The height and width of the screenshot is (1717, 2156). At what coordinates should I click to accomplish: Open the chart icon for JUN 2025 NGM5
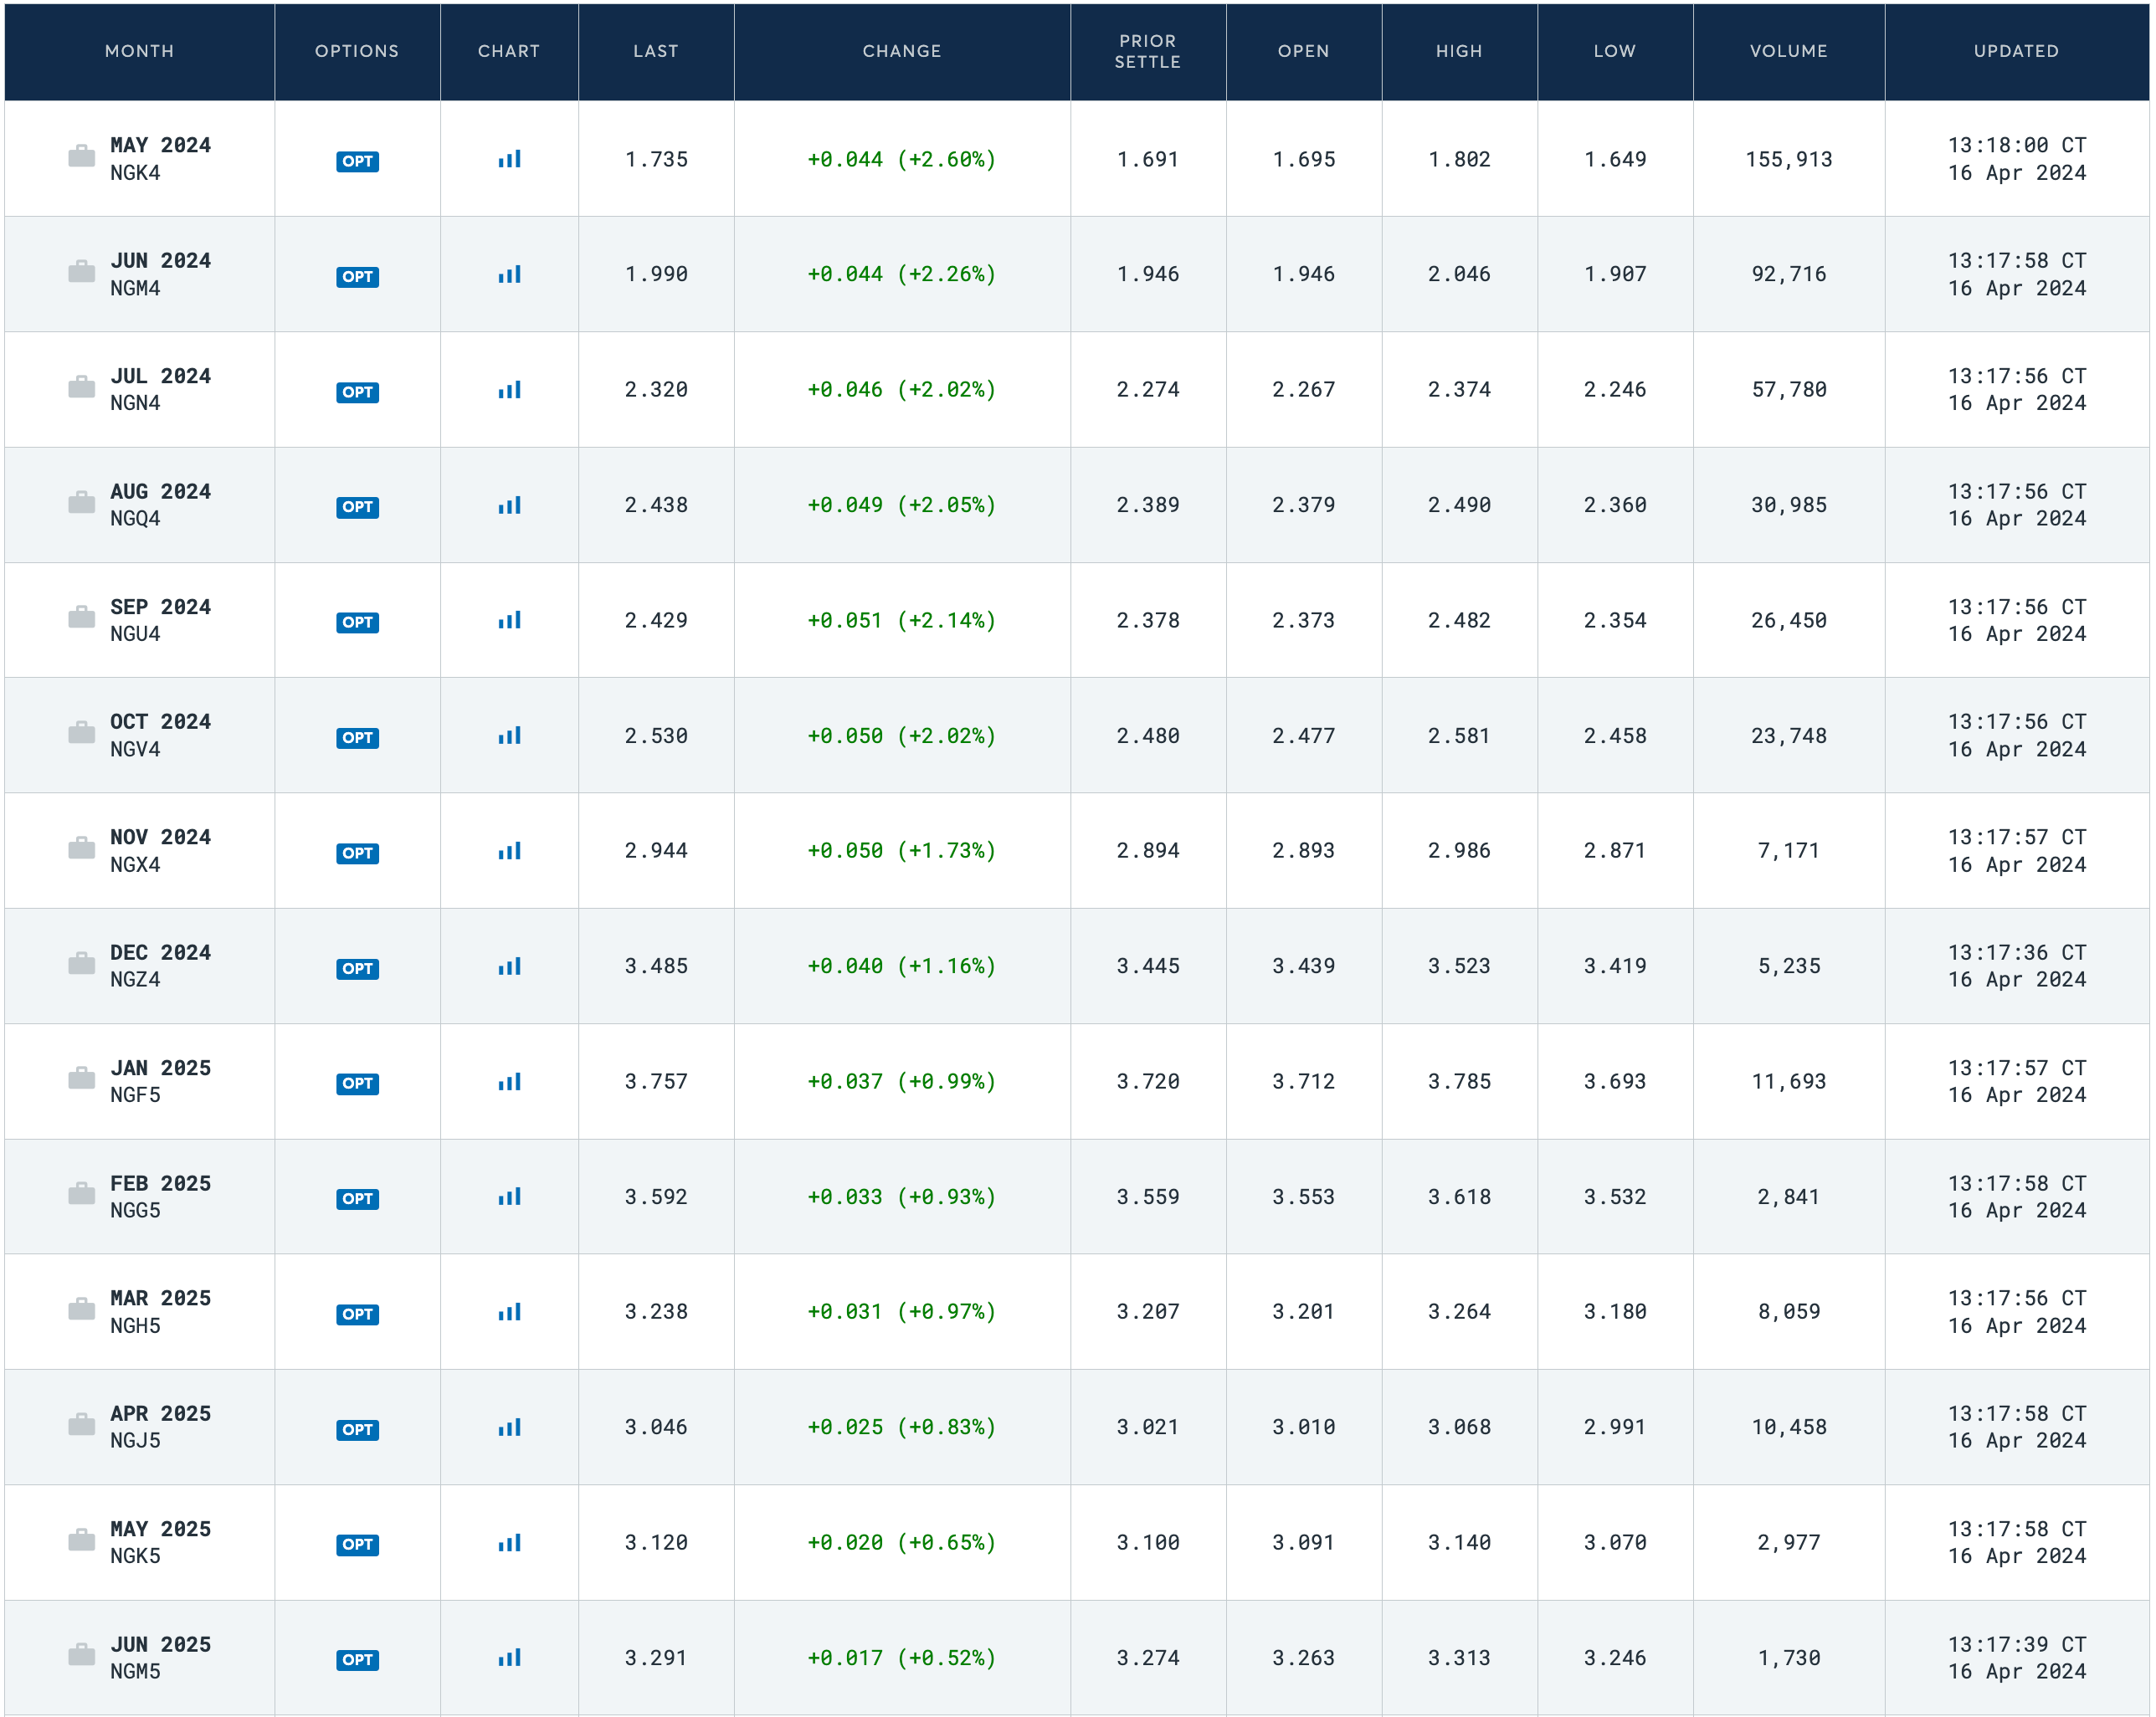tap(509, 1657)
